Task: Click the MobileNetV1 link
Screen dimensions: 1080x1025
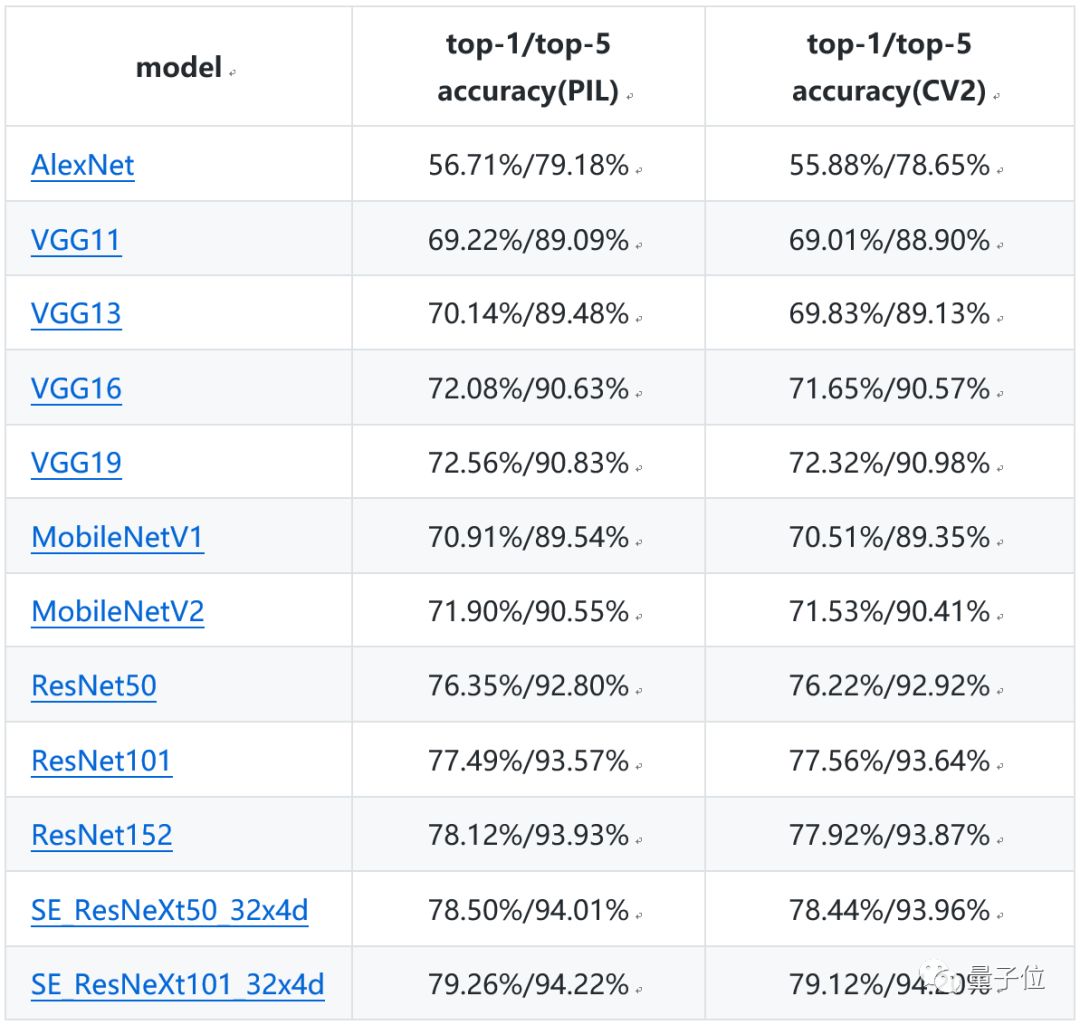Action: pyautogui.click(x=117, y=537)
